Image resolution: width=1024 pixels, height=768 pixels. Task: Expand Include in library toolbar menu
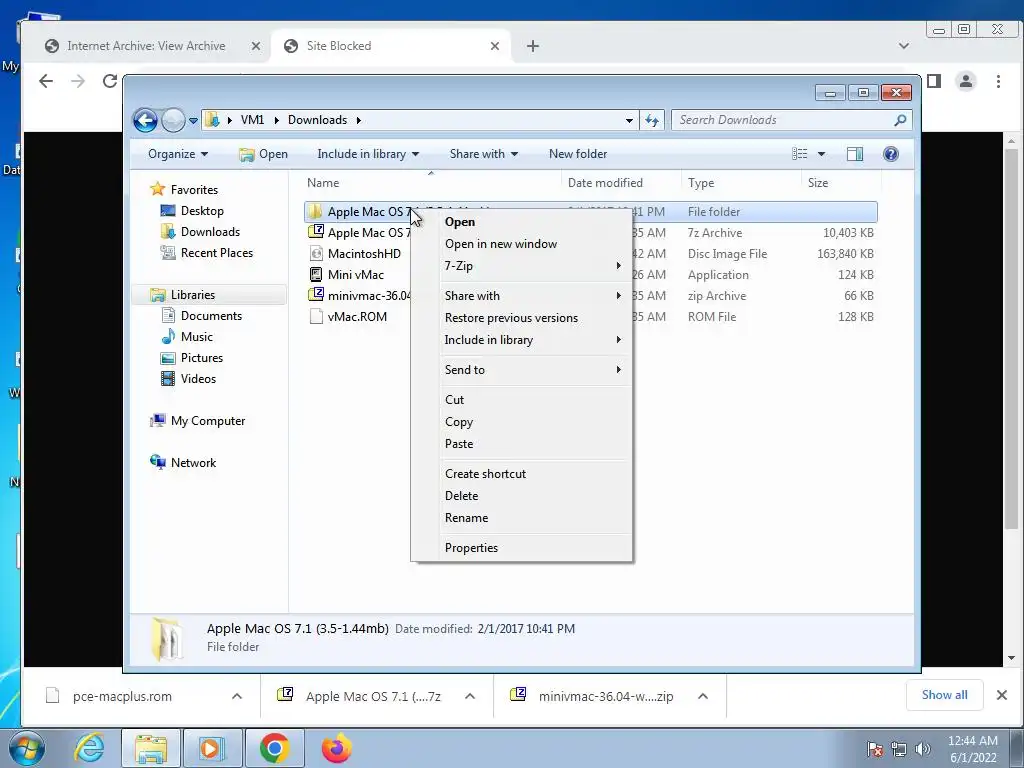(x=368, y=154)
